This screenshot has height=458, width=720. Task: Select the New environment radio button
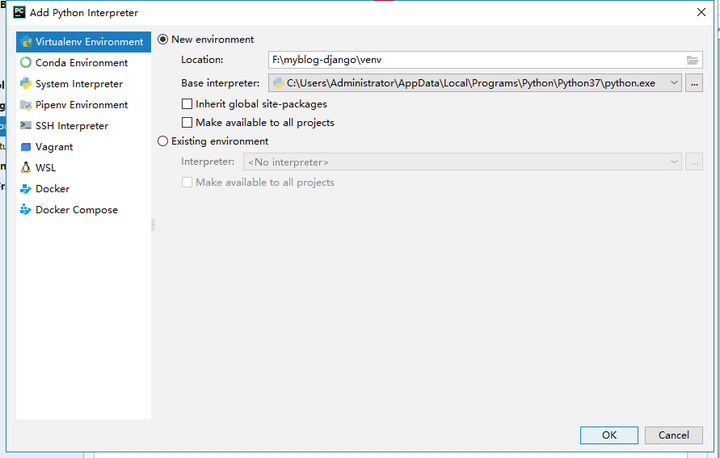tap(163, 40)
